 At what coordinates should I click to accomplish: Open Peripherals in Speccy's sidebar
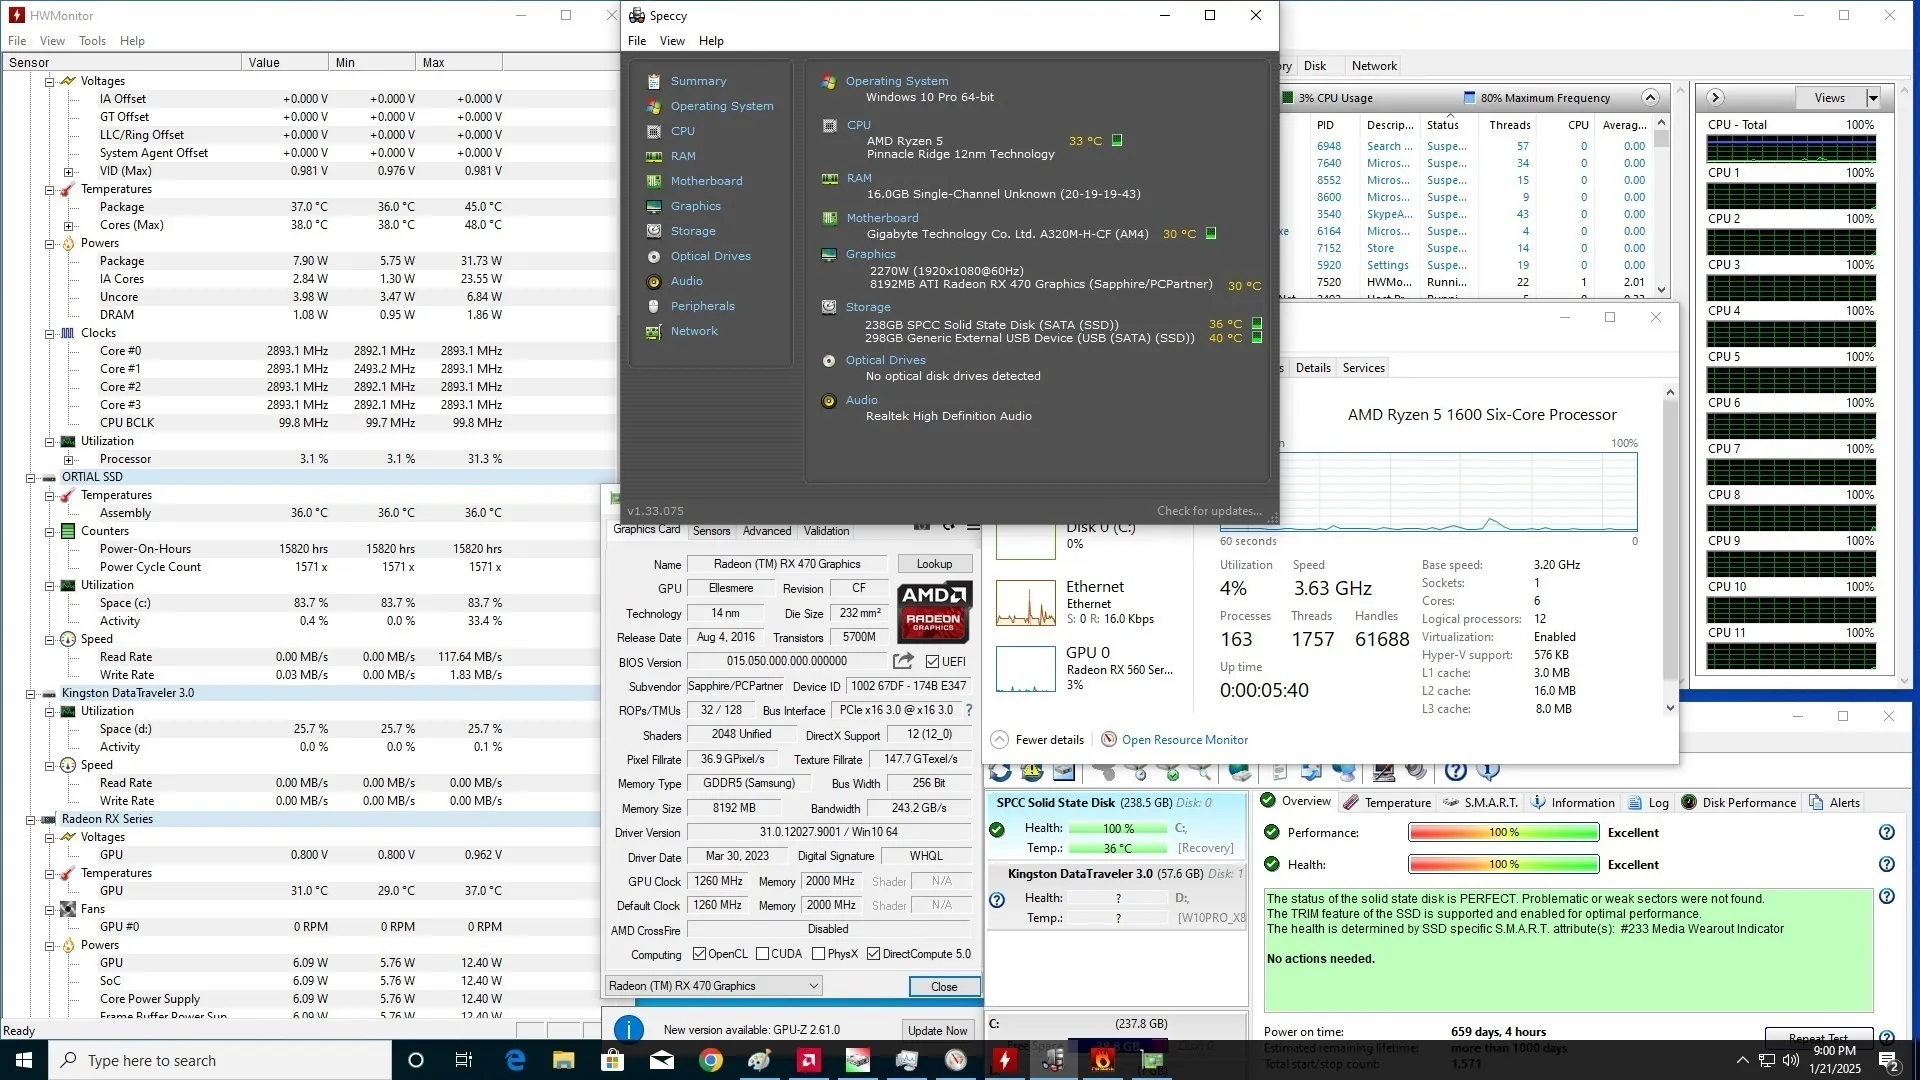[x=702, y=306]
